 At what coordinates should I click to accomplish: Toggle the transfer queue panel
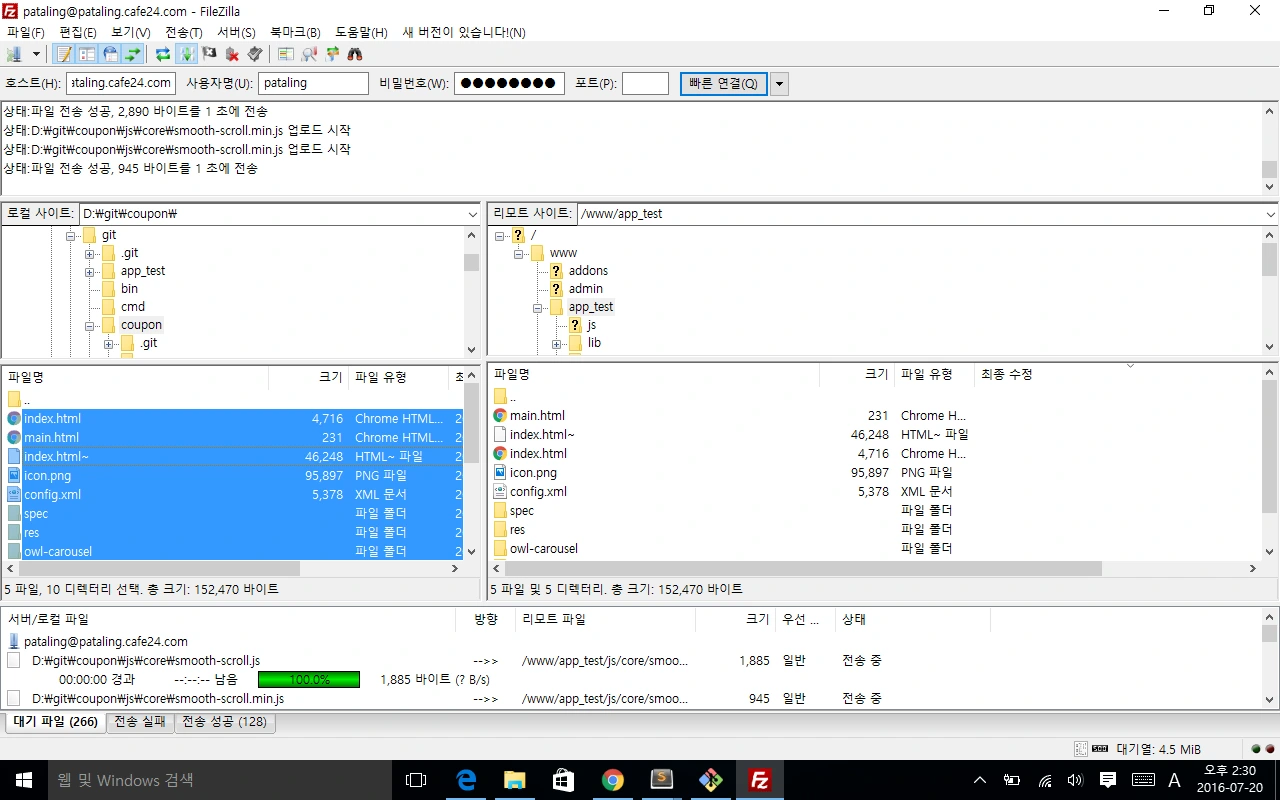pyautogui.click(x=131, y=54)
